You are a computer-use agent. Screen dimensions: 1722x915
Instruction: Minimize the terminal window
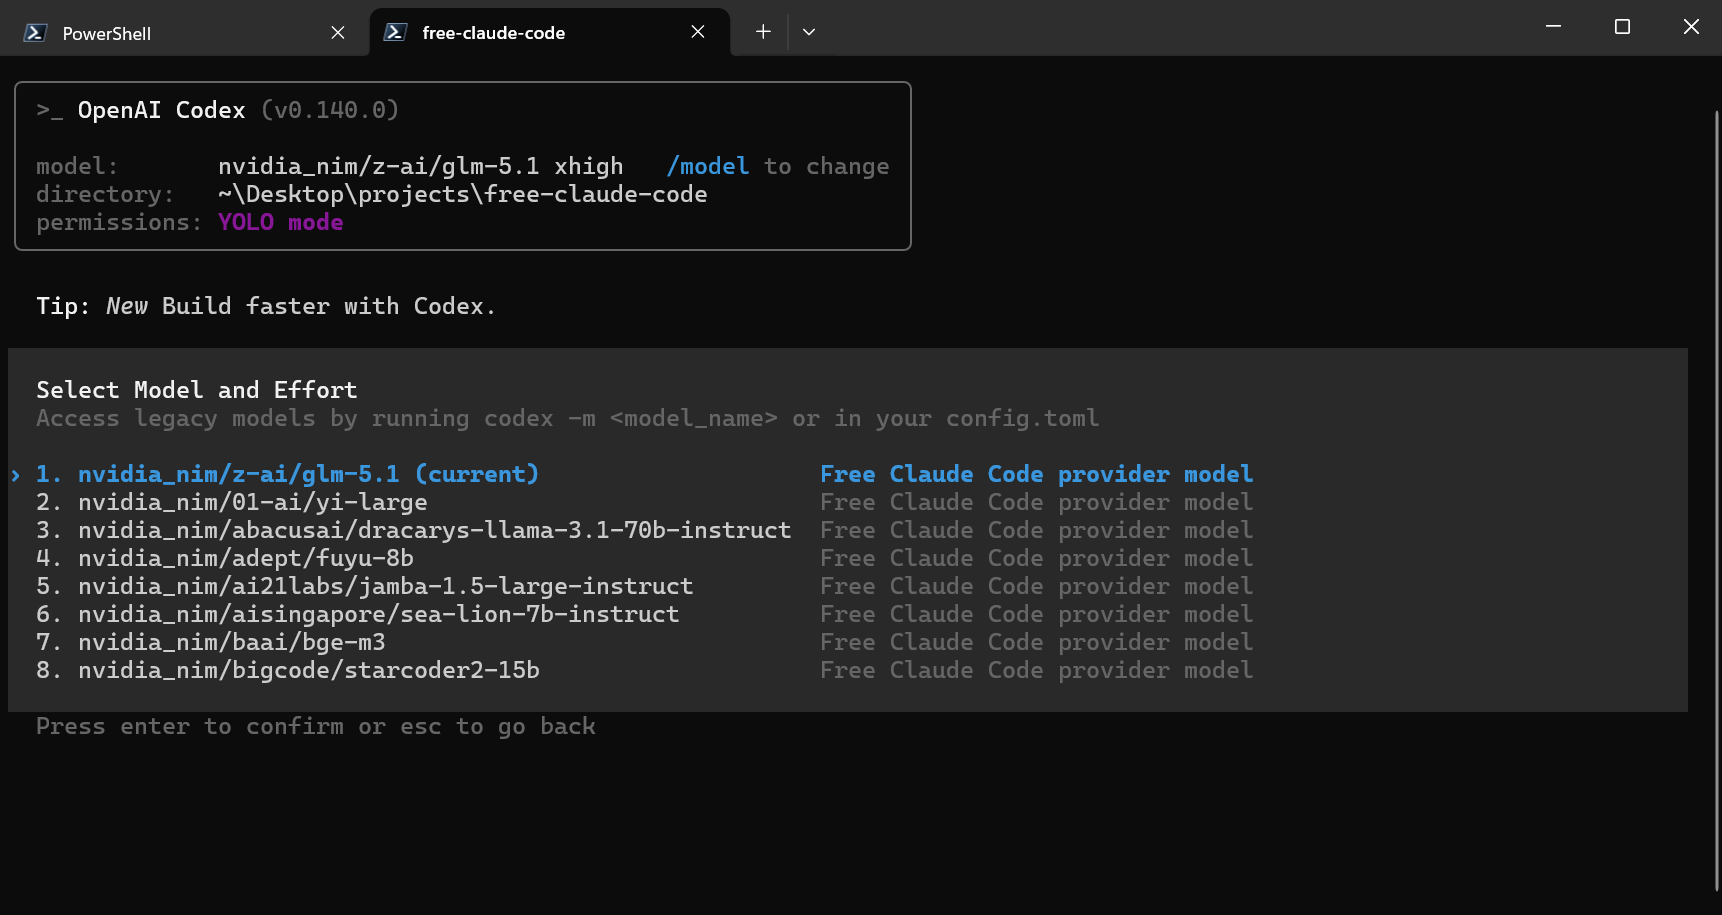pyautogui.click(x=1553, y=27)
